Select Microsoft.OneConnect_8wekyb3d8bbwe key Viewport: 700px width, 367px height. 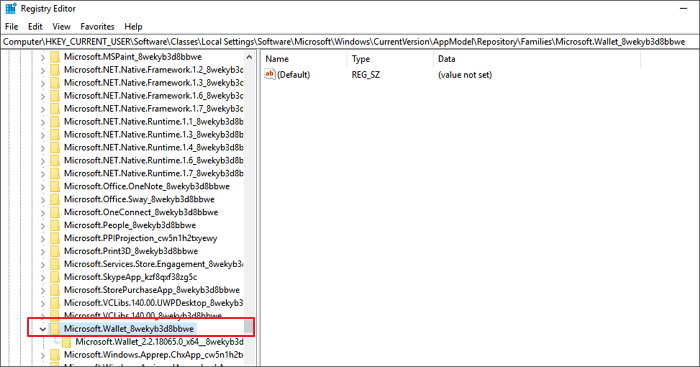141,213
